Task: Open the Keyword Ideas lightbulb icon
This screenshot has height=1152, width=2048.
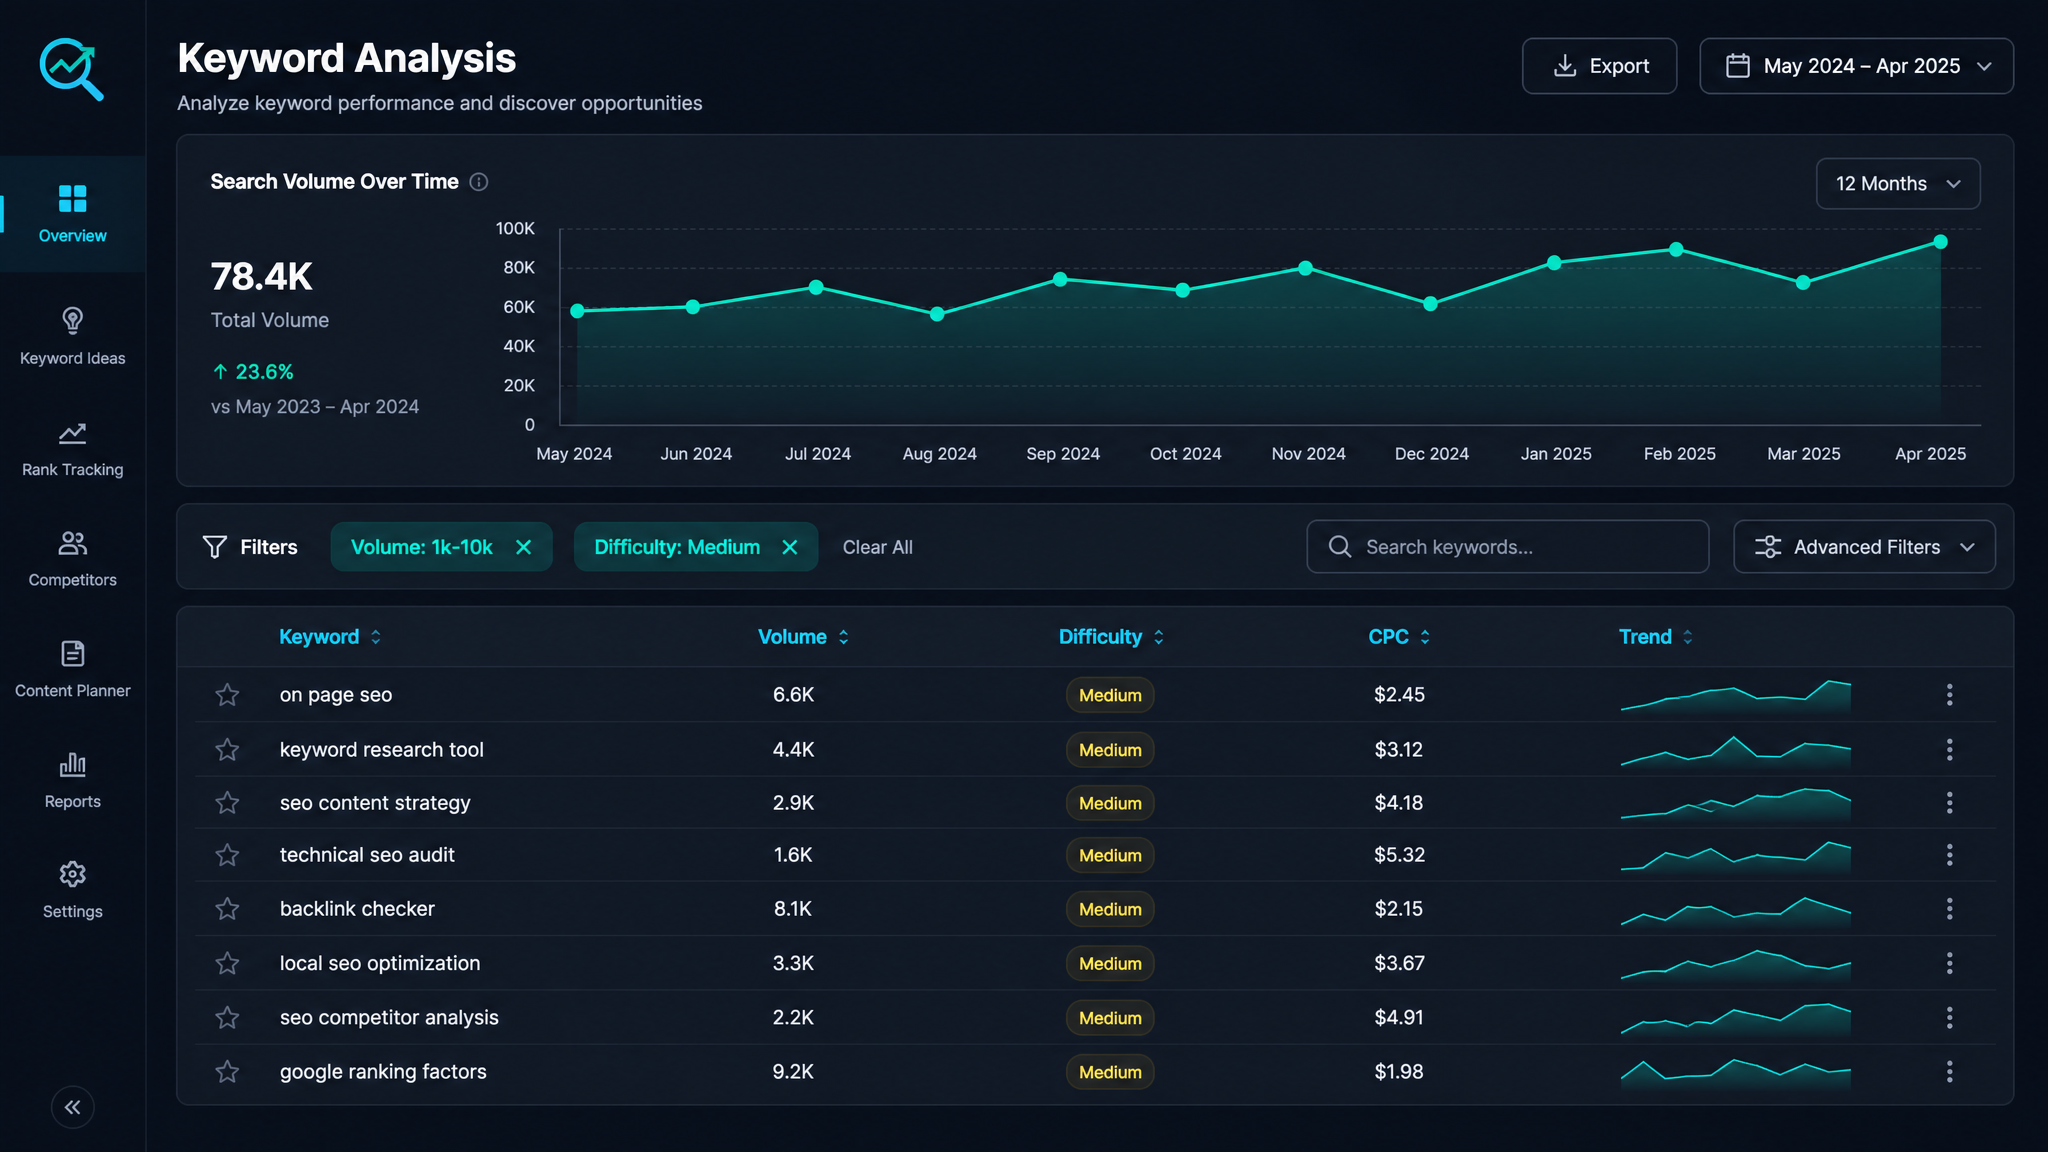Action: [x=72, y=321]
